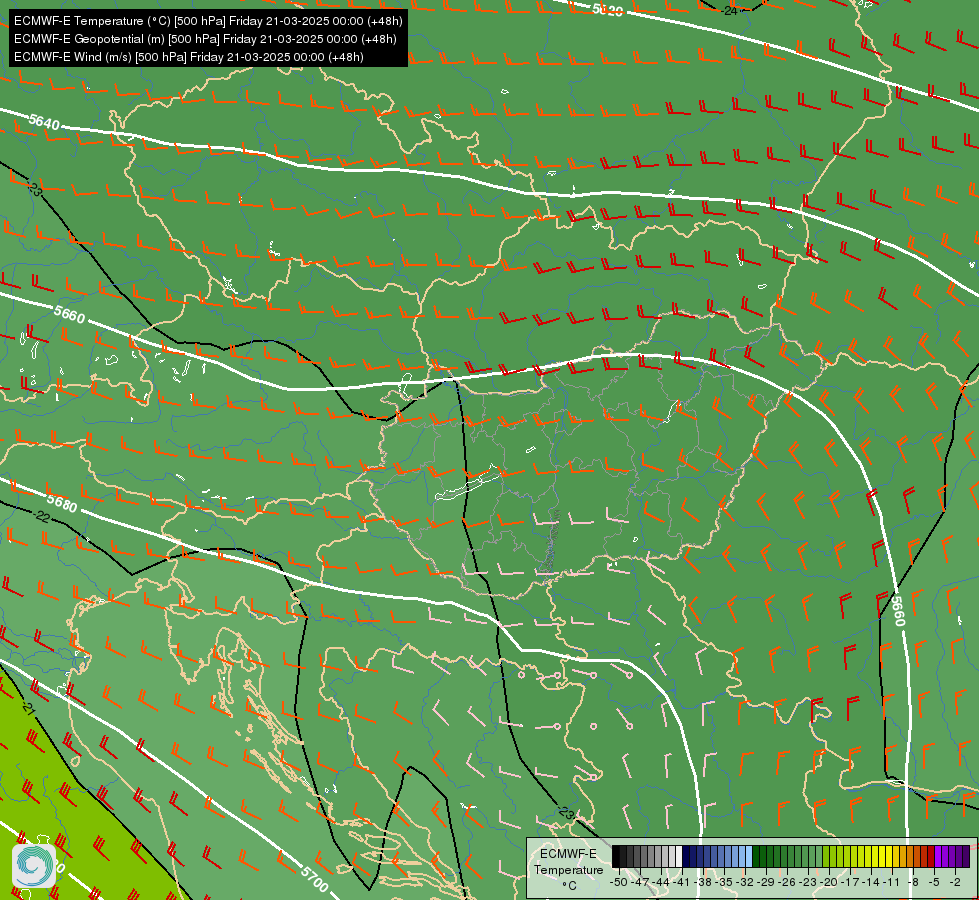Click the -5 legend tick label
Screen dimensions: 979x900
935,882
